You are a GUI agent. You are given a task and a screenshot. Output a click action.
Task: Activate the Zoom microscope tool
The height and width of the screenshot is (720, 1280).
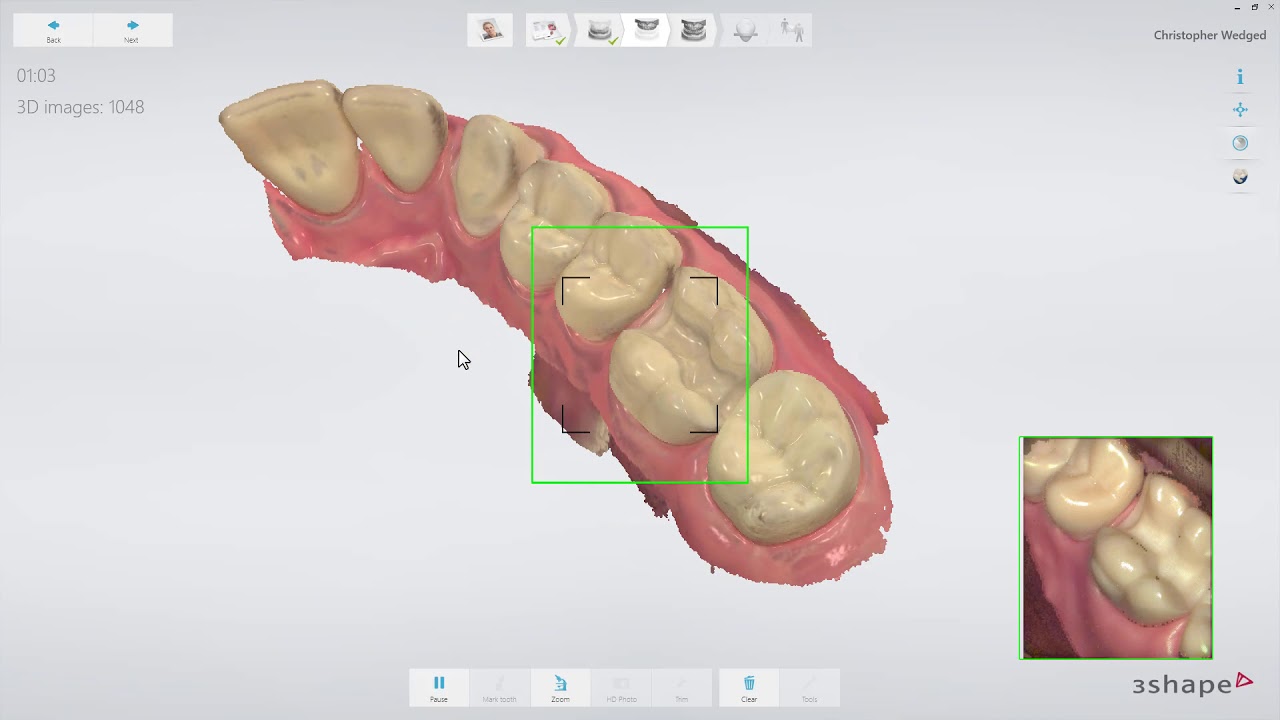point(560,688)
